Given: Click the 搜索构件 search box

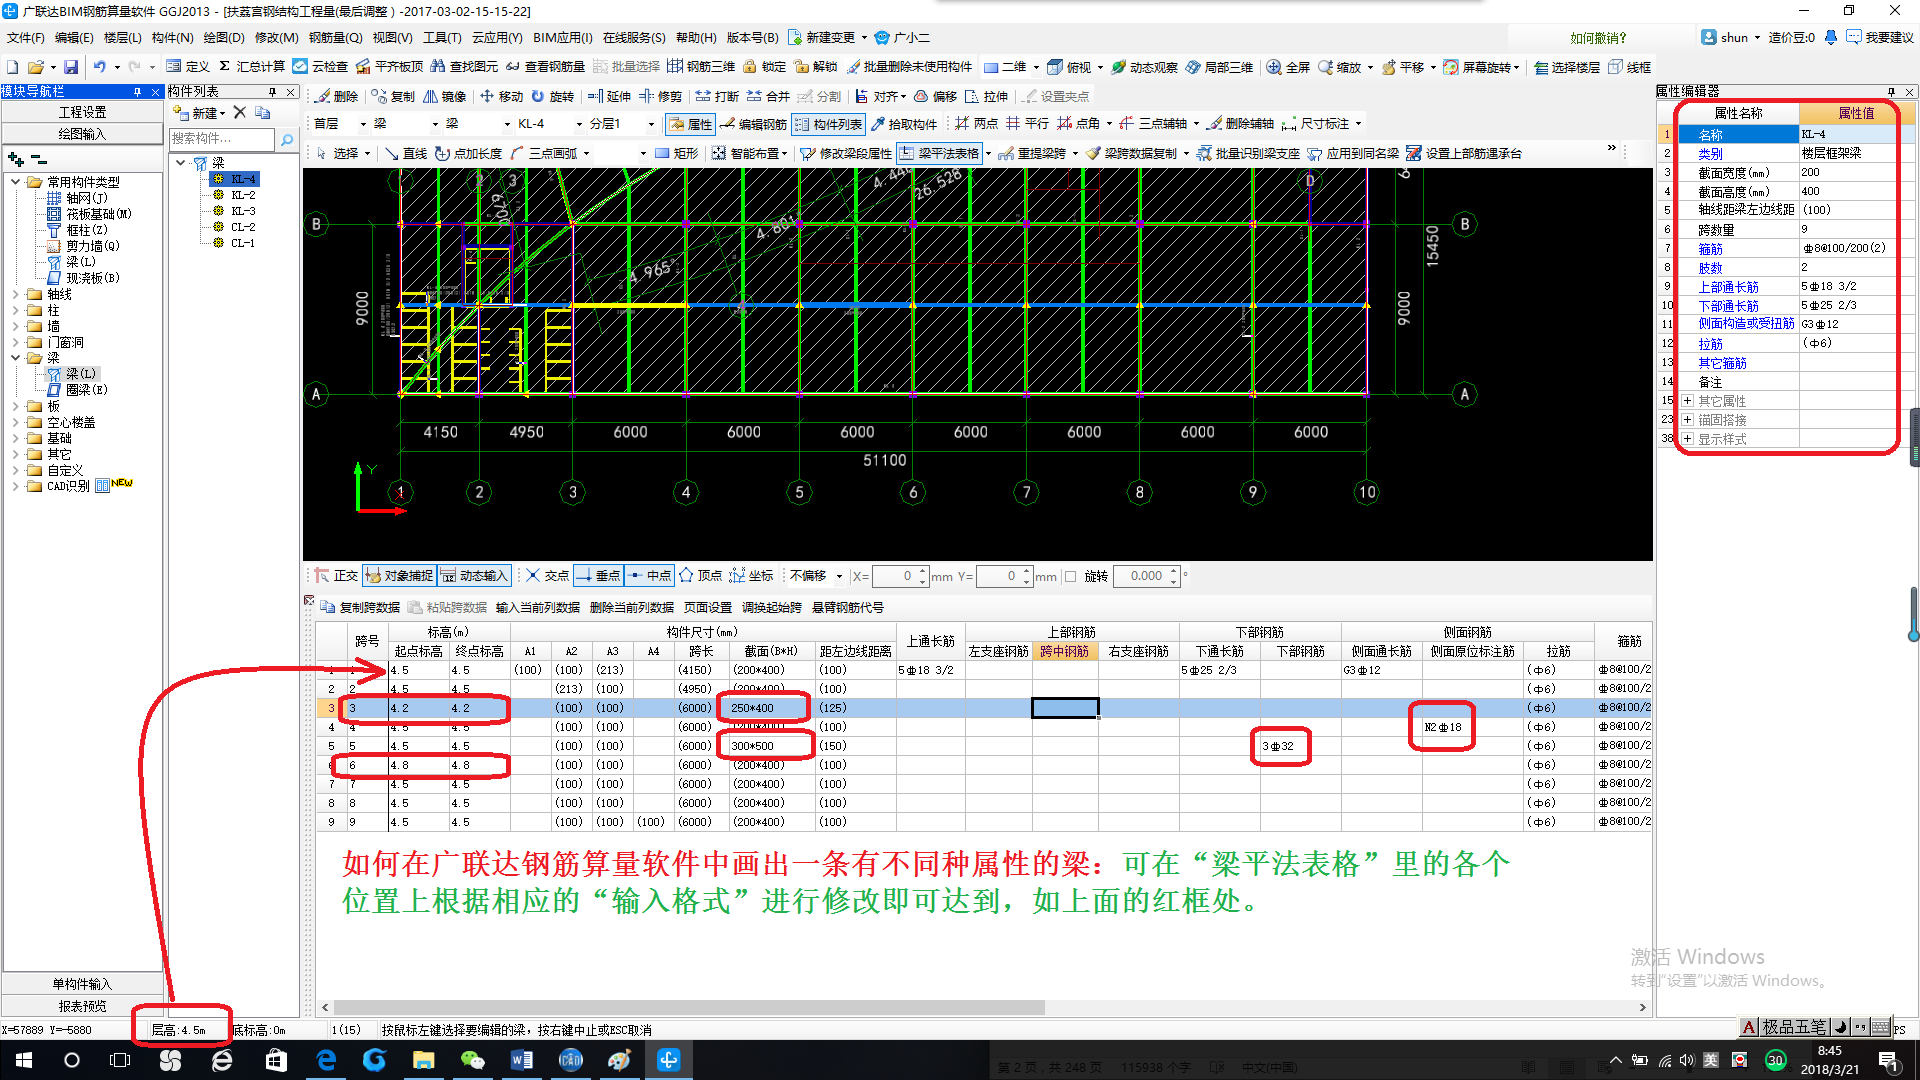Looking at the screenshot, I should 222,139.
